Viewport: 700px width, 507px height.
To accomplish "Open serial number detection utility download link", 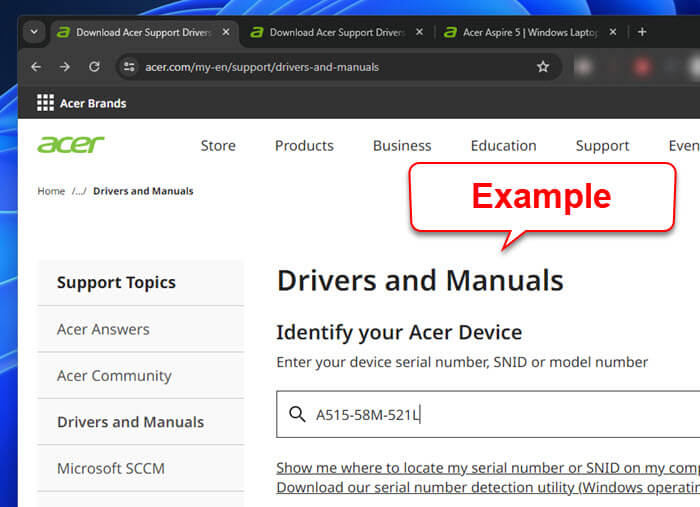I will coord(488,487).
